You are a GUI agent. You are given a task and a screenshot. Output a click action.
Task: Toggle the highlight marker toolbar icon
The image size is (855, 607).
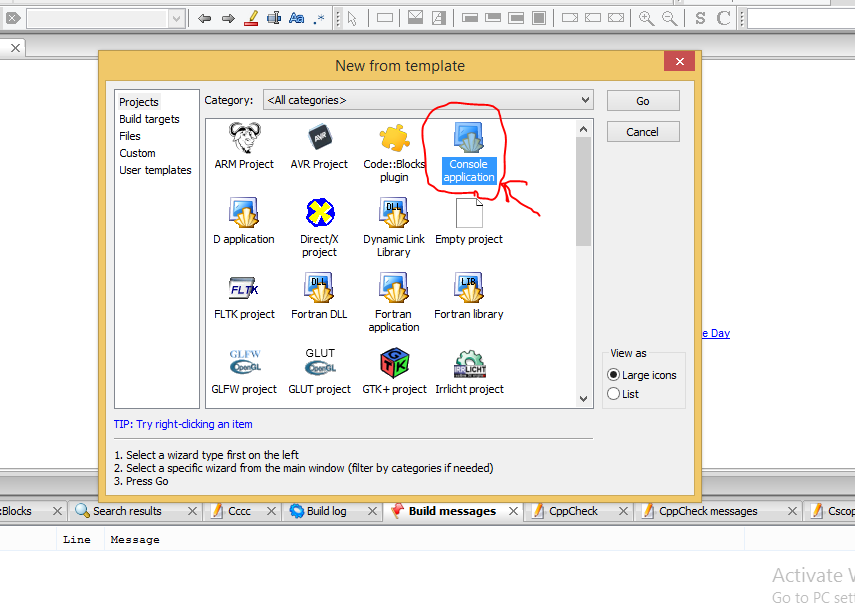pos(251,19)
